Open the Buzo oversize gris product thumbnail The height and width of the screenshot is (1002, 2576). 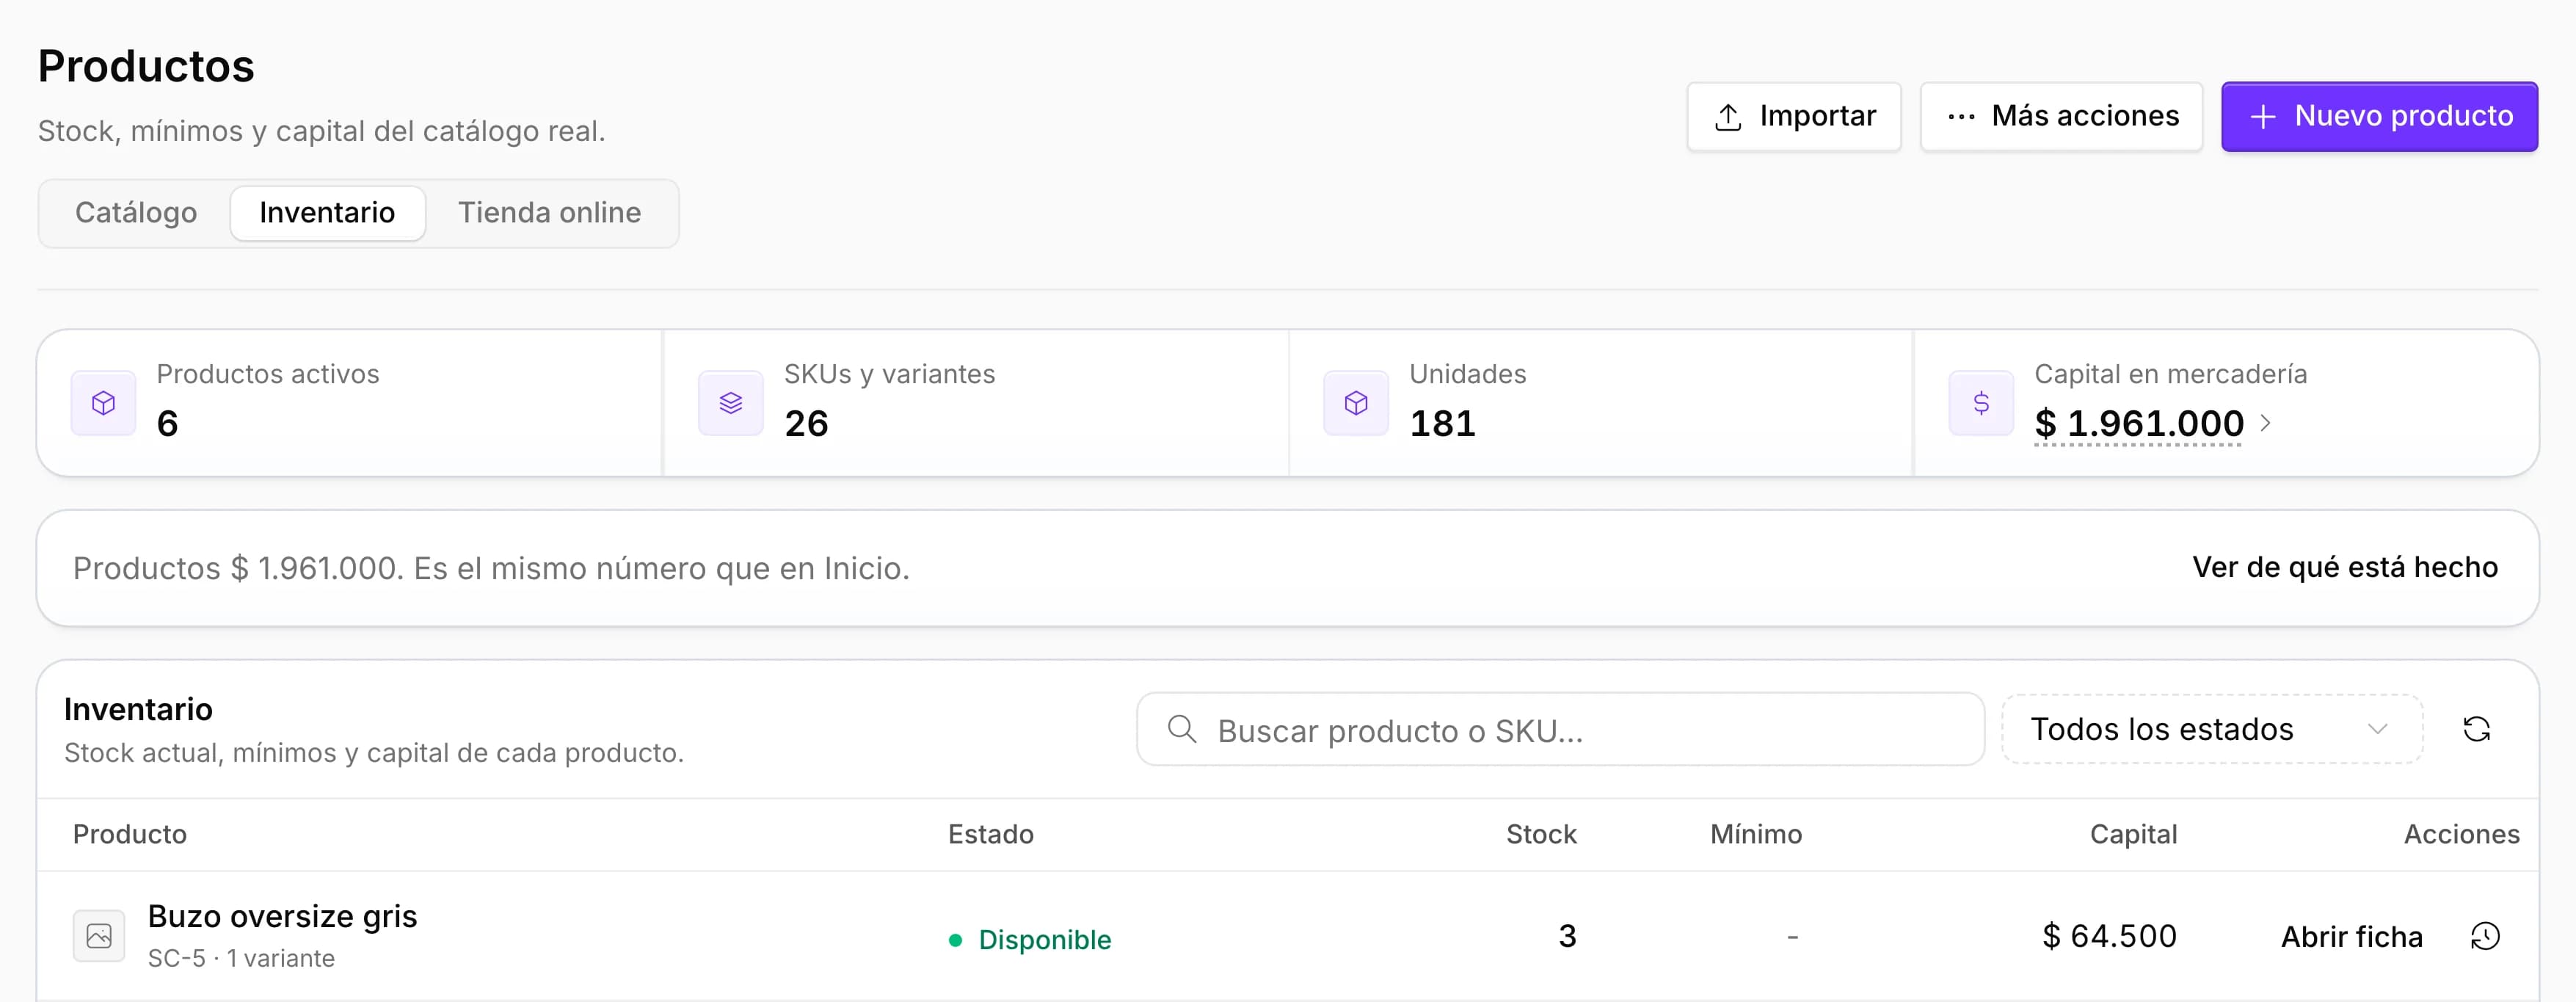click(99, 936)
